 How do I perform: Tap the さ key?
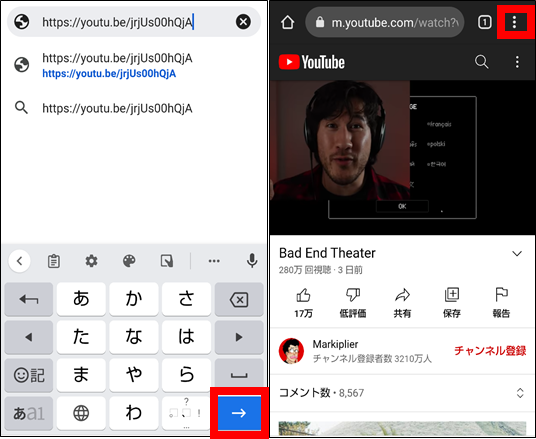click(186, 299)
